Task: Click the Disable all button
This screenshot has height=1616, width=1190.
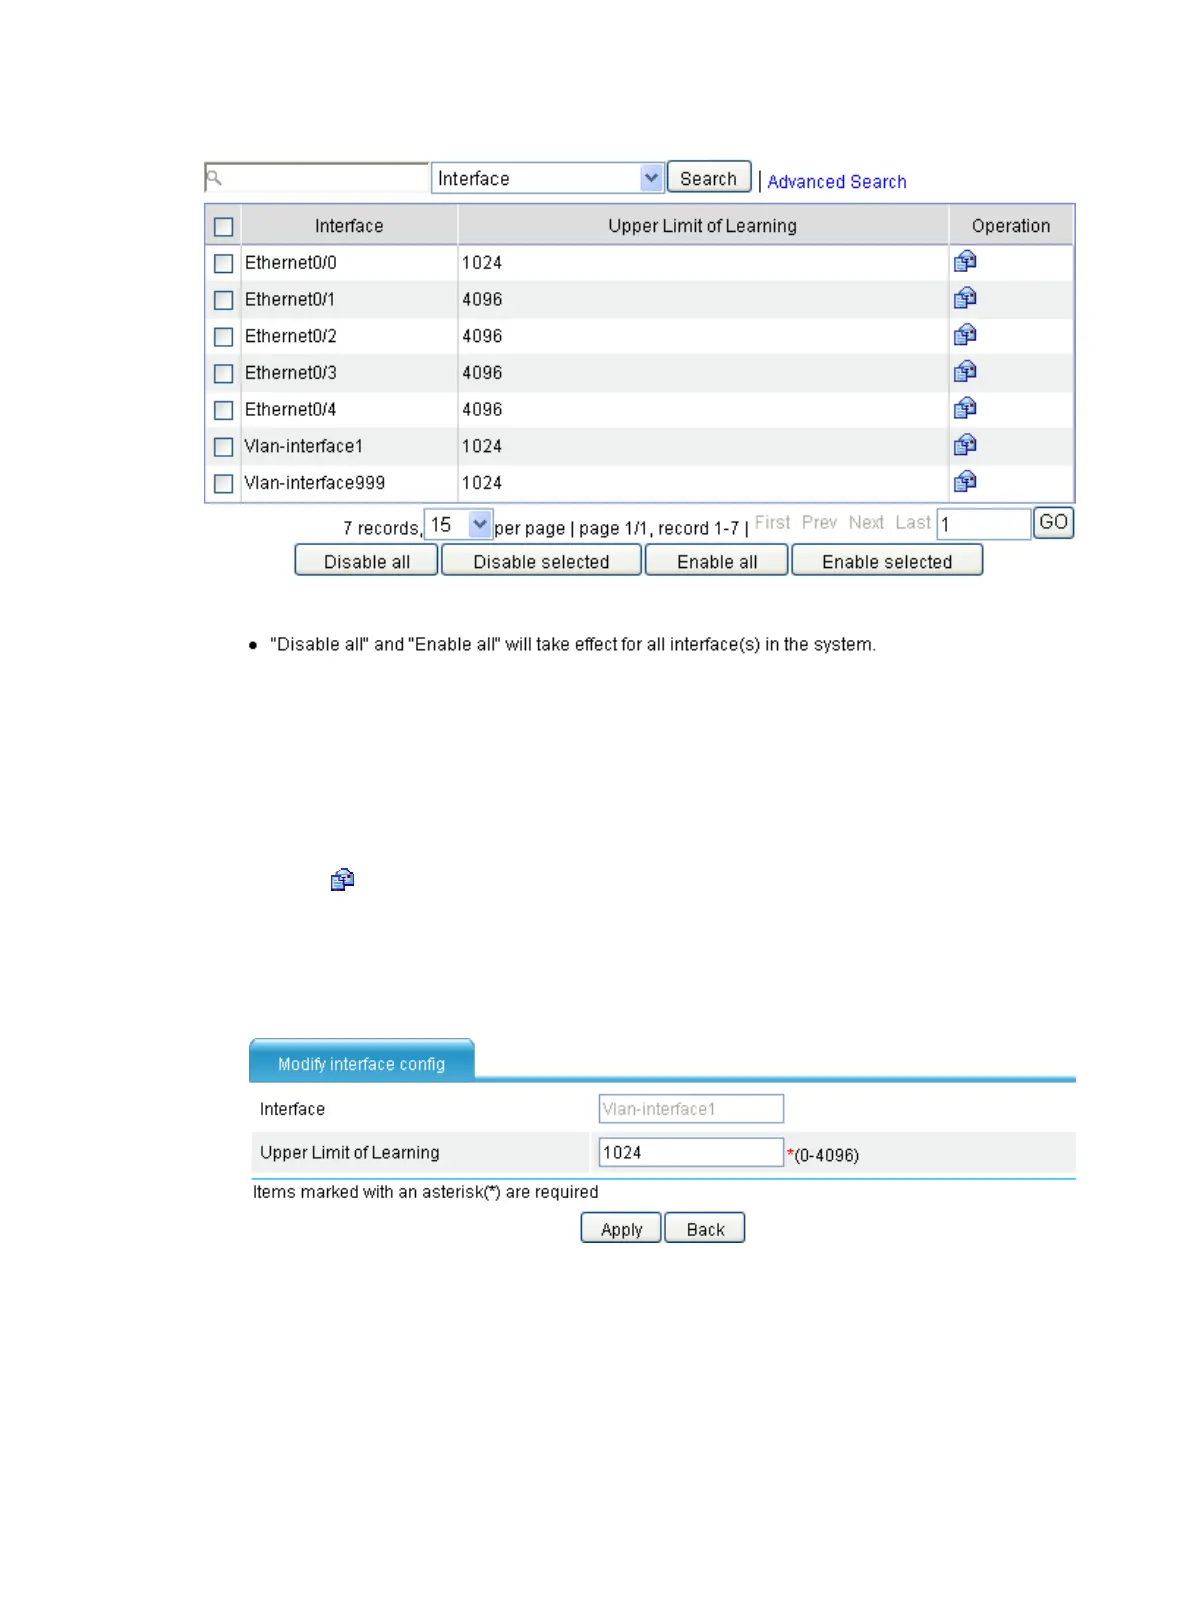Action: [367, 561]
